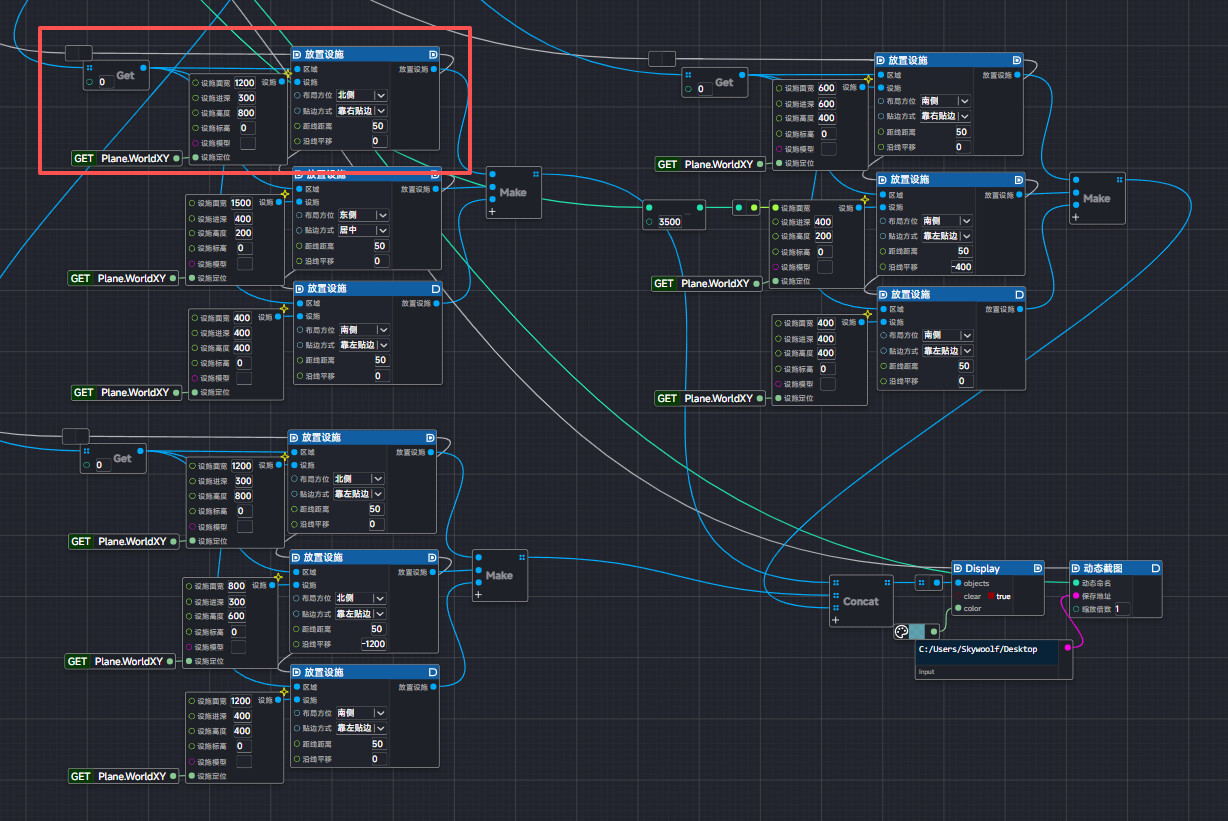Viewport: 1228px width, 821px height.
Task: Click the objects input port on Display
Action: tap(958, 583)
